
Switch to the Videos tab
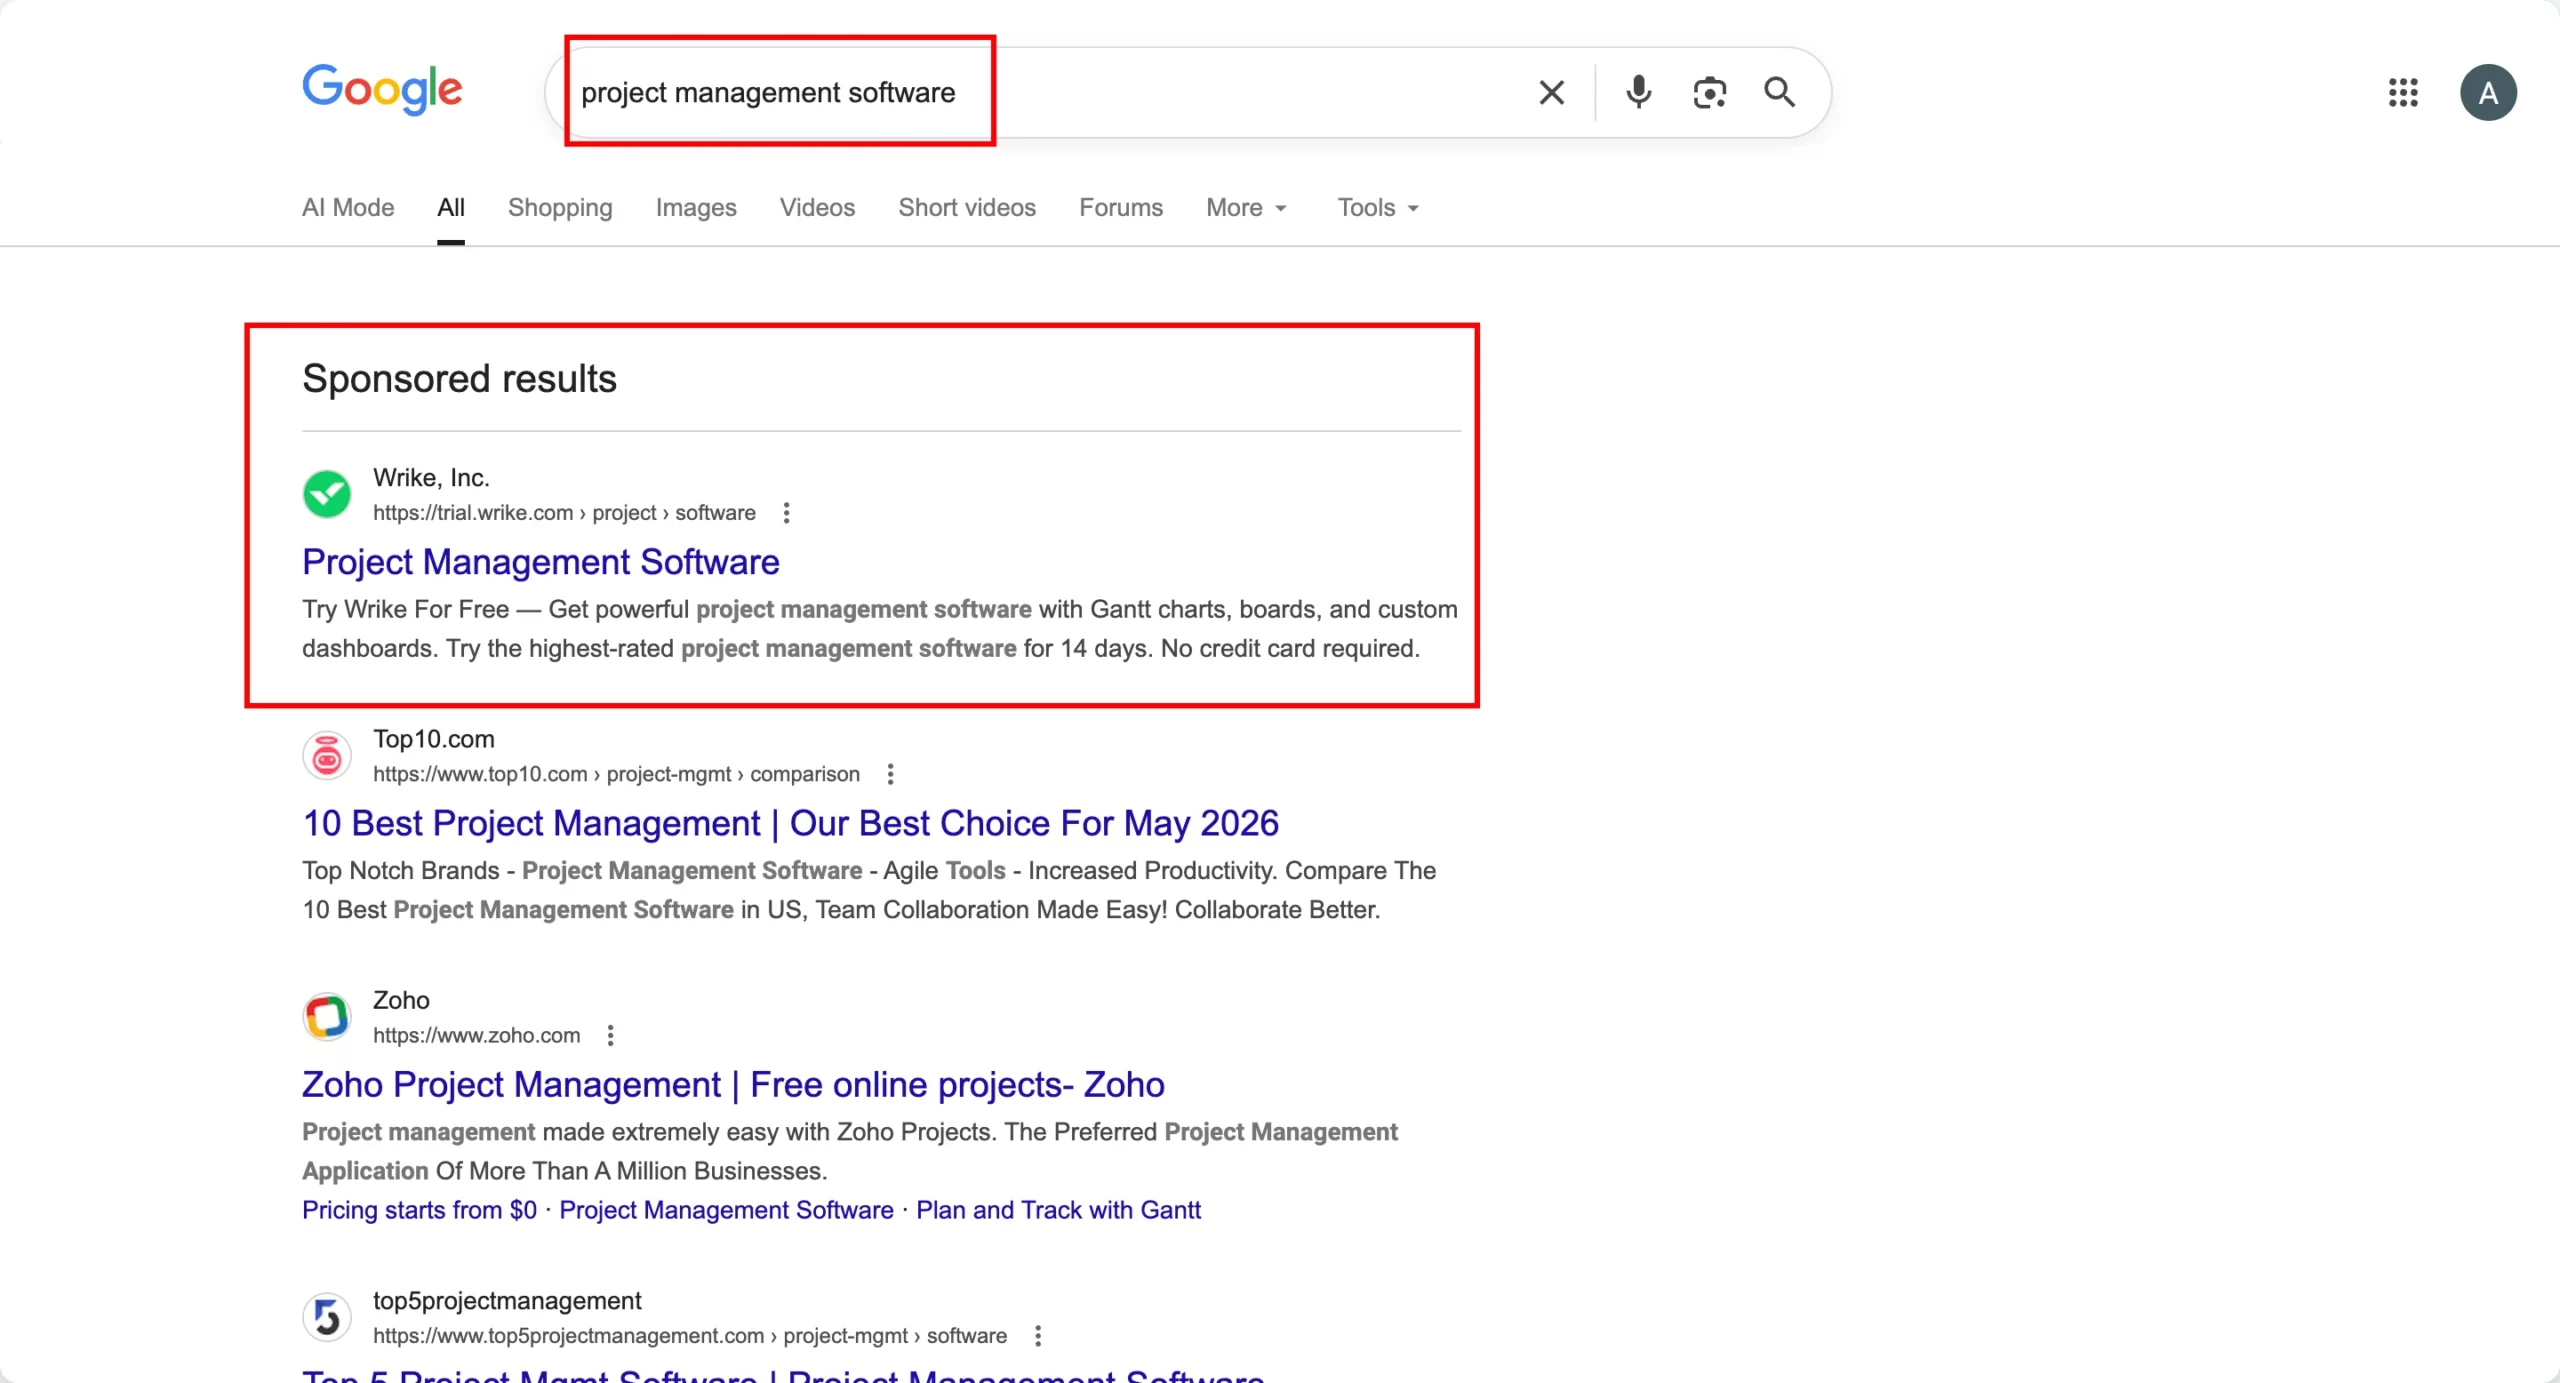tap(817, 207)
